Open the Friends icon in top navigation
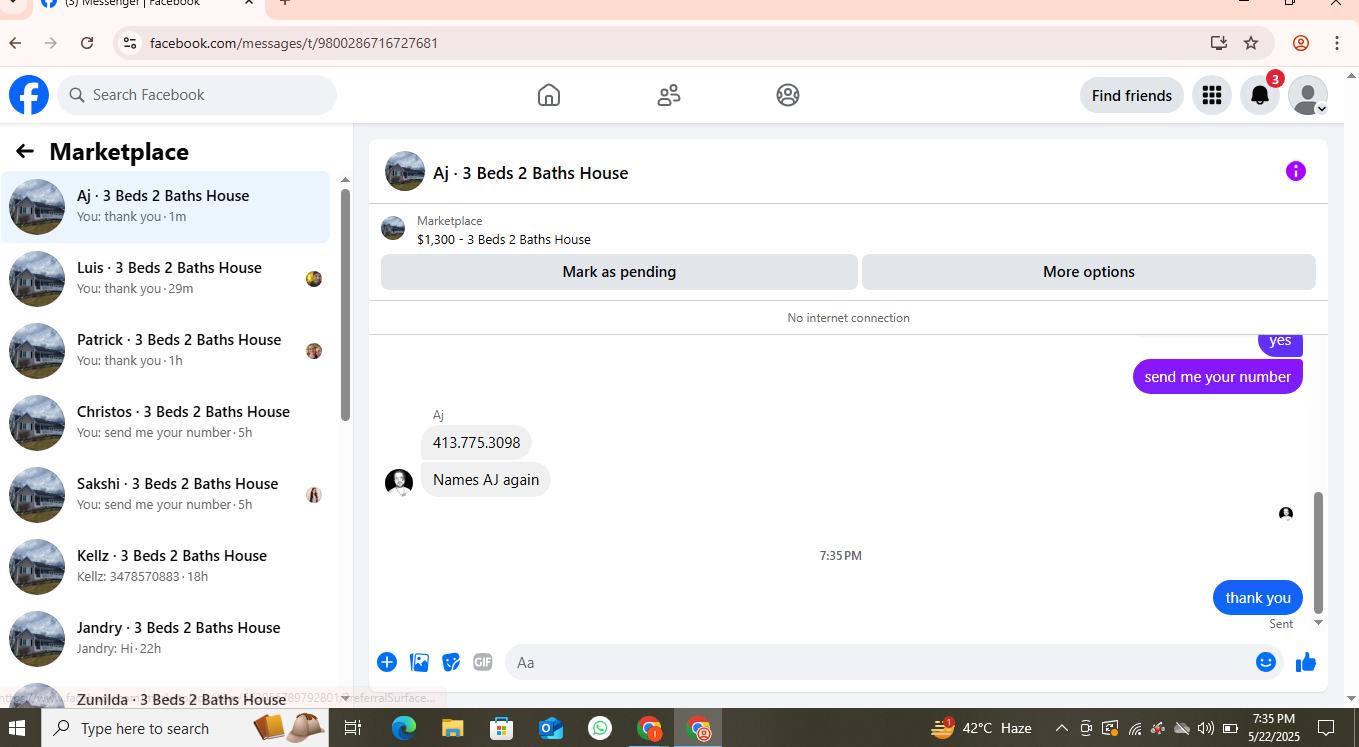The height and width of the screenshot is (747, 1359). coord(669,95)
